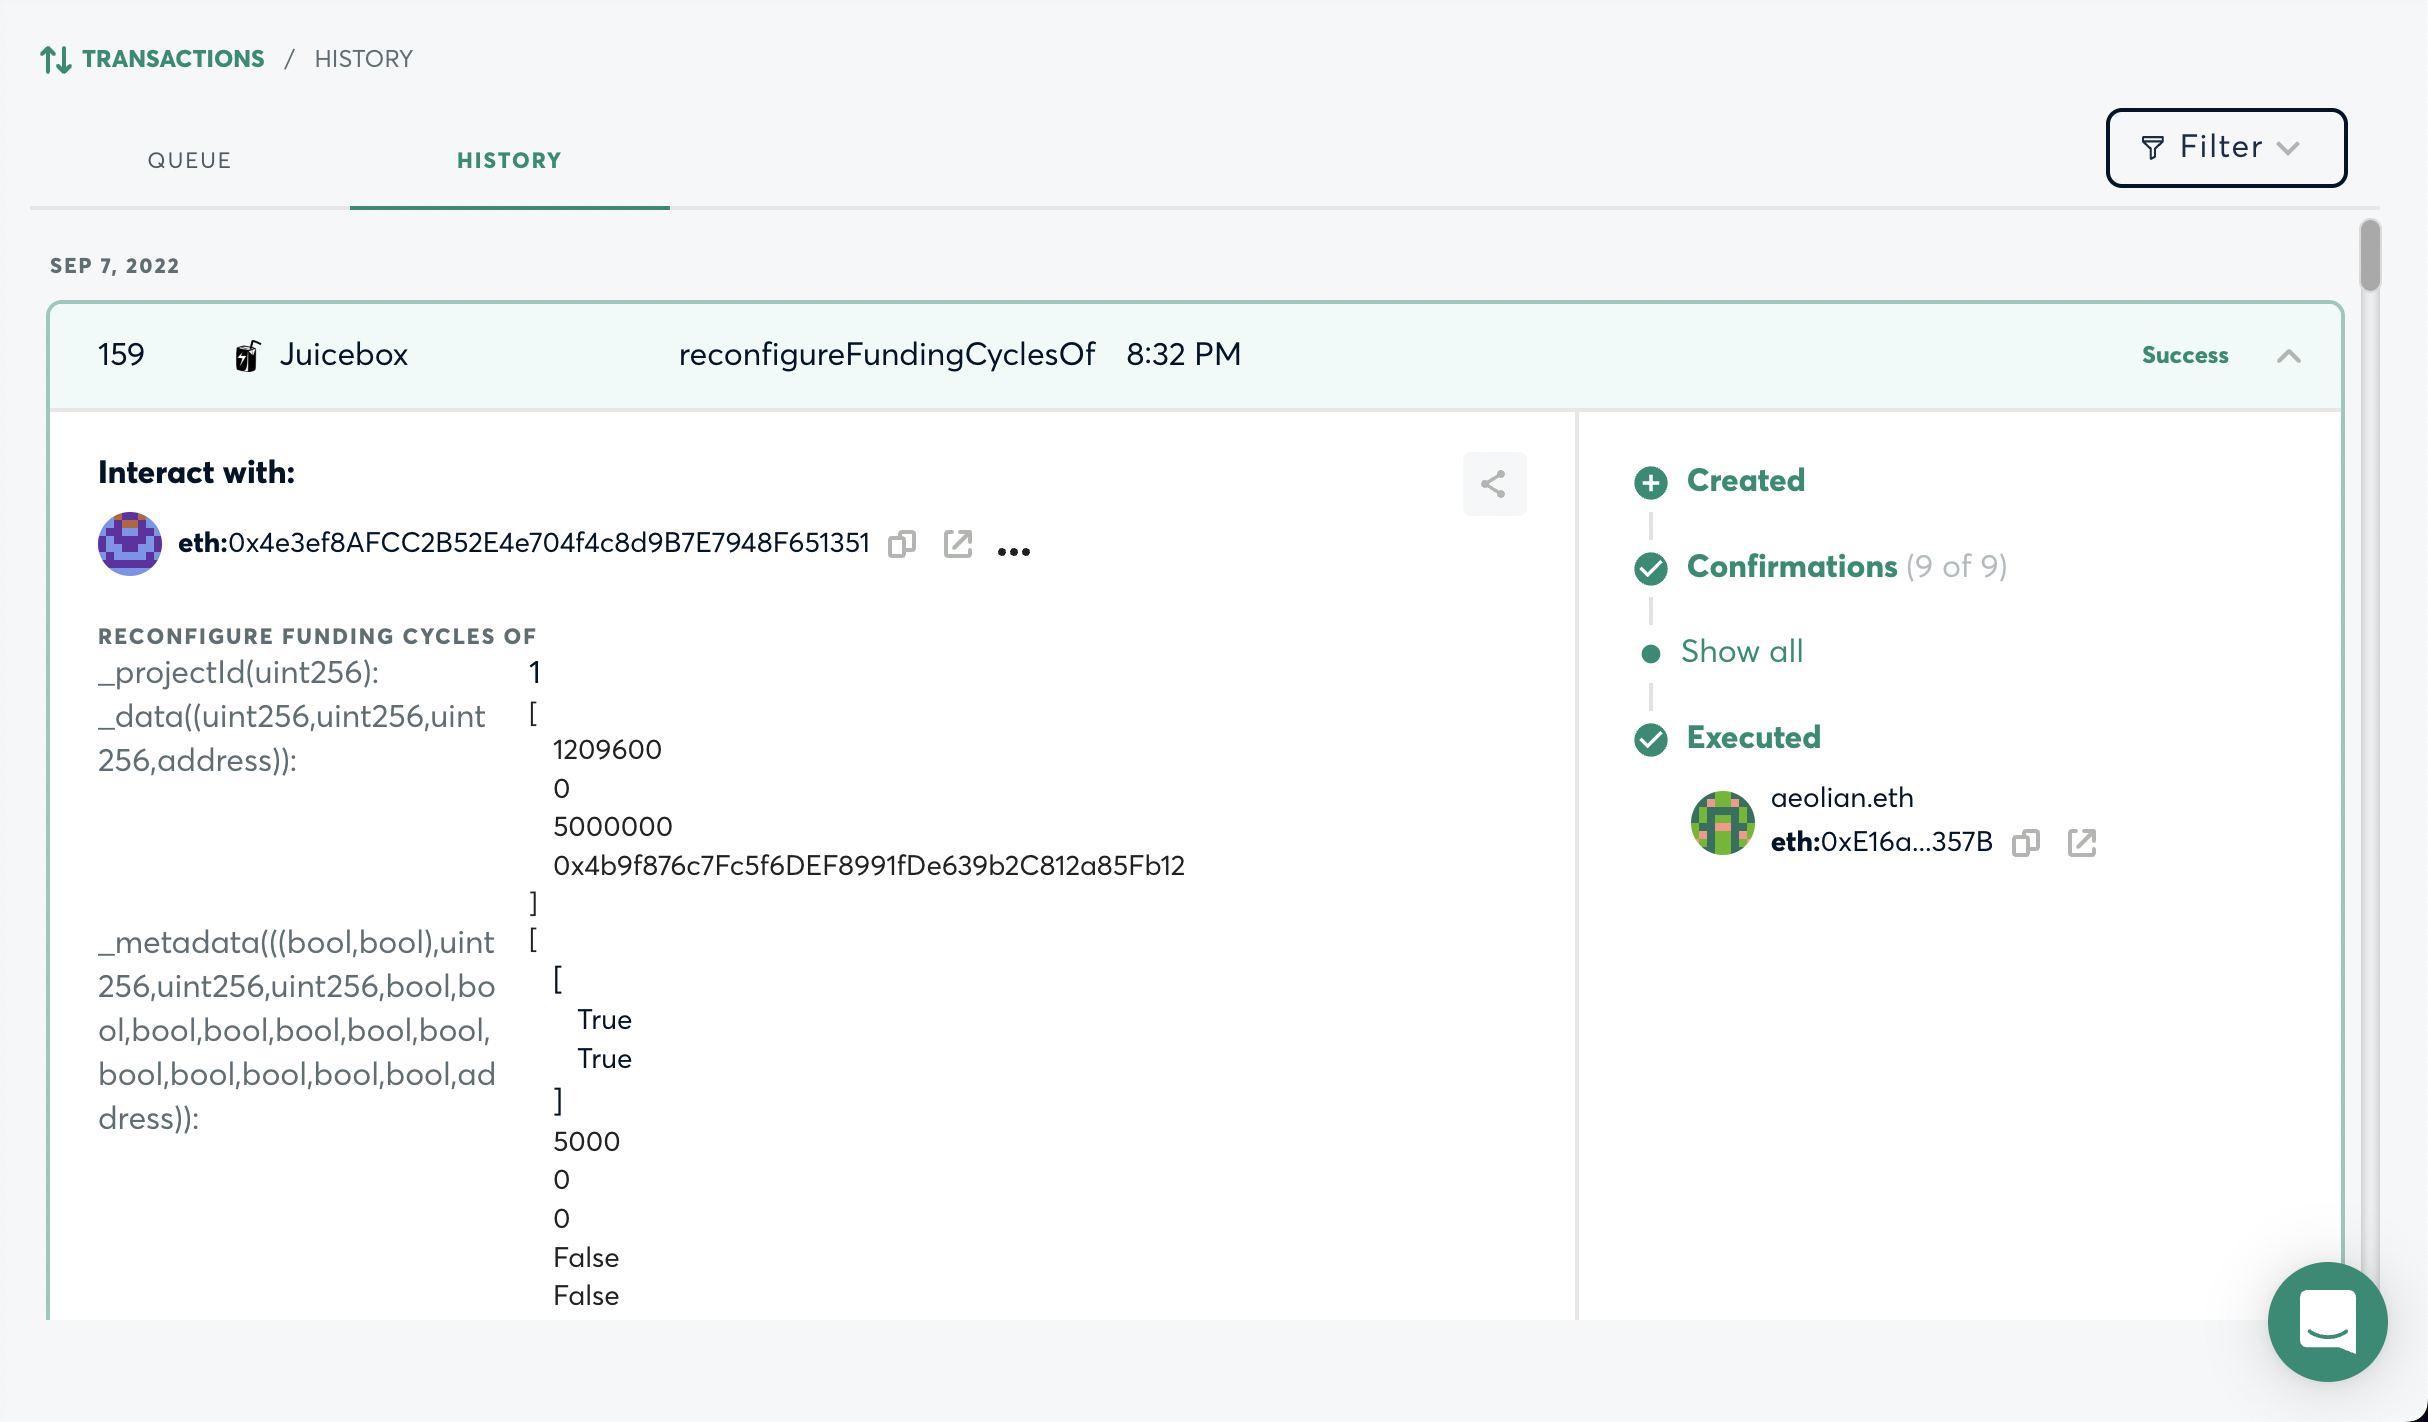
Task: Open the three-dot more options menu
Action: [1013, 551]
